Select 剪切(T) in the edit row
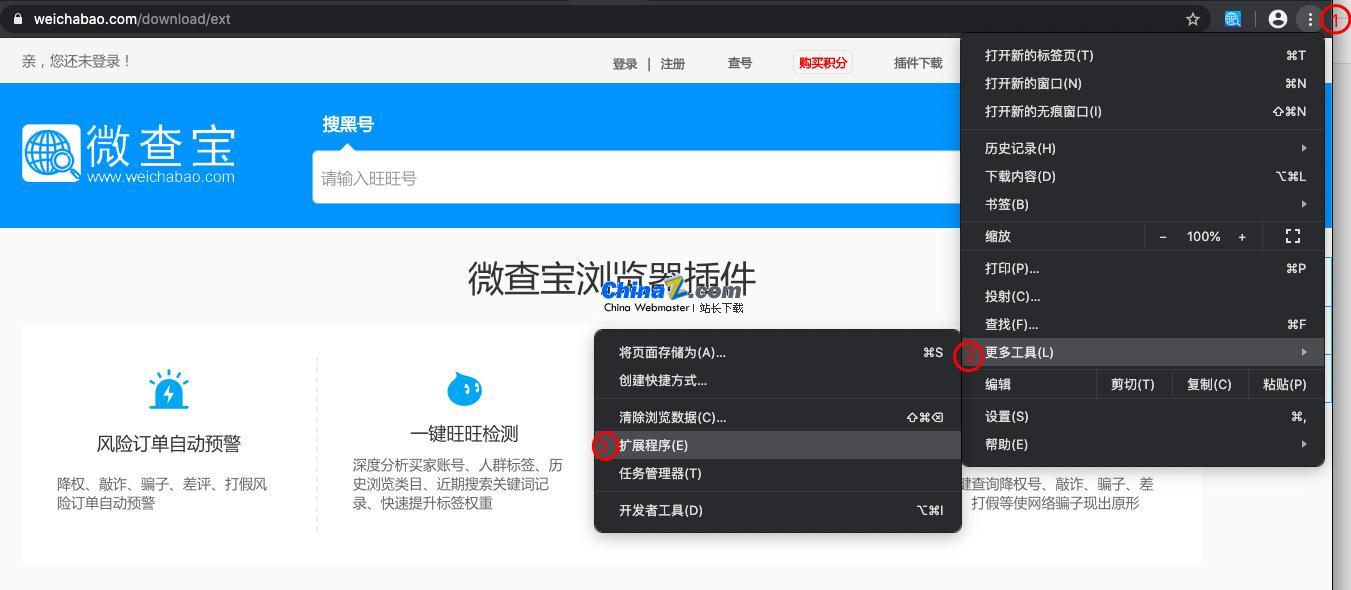This screenshot has width=1351, height=590. tap(1132, 384)
